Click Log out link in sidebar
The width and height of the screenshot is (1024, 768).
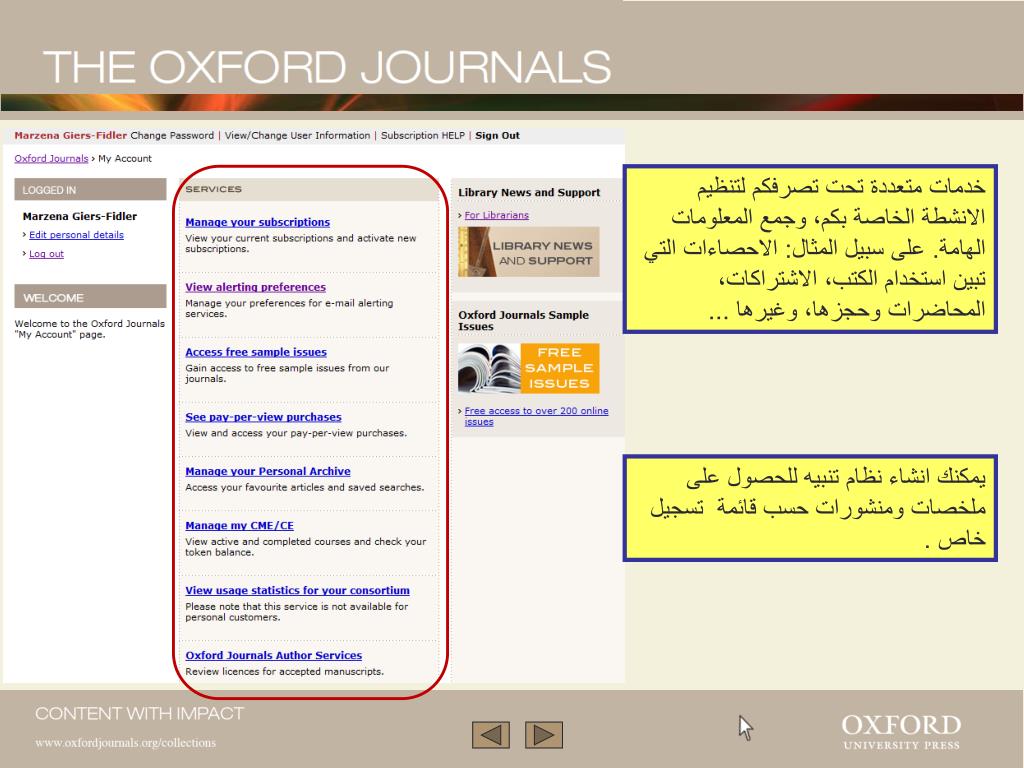(x=46, y=254)
